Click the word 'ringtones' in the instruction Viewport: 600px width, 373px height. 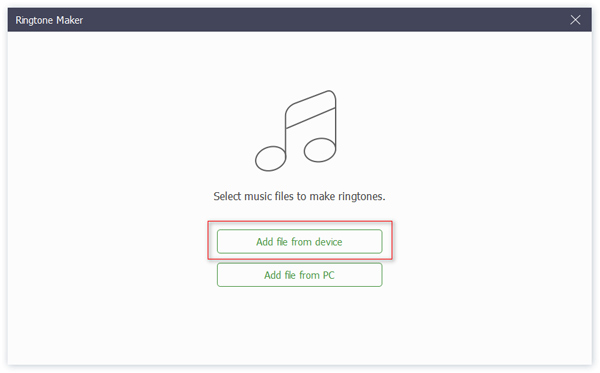tap(361, 197)
